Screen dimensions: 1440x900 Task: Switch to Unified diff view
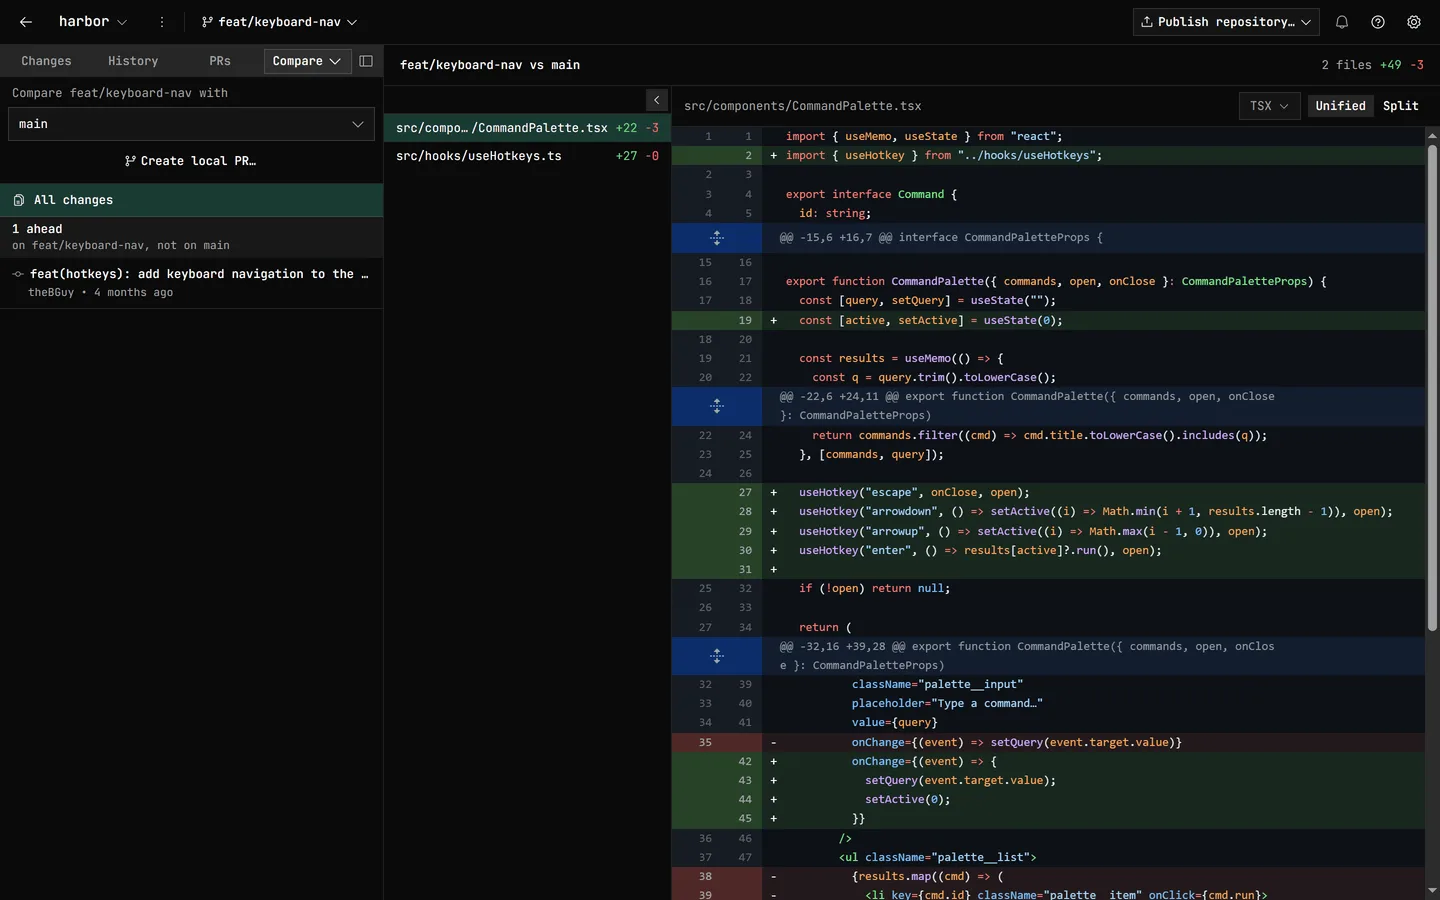[1340, 106]
